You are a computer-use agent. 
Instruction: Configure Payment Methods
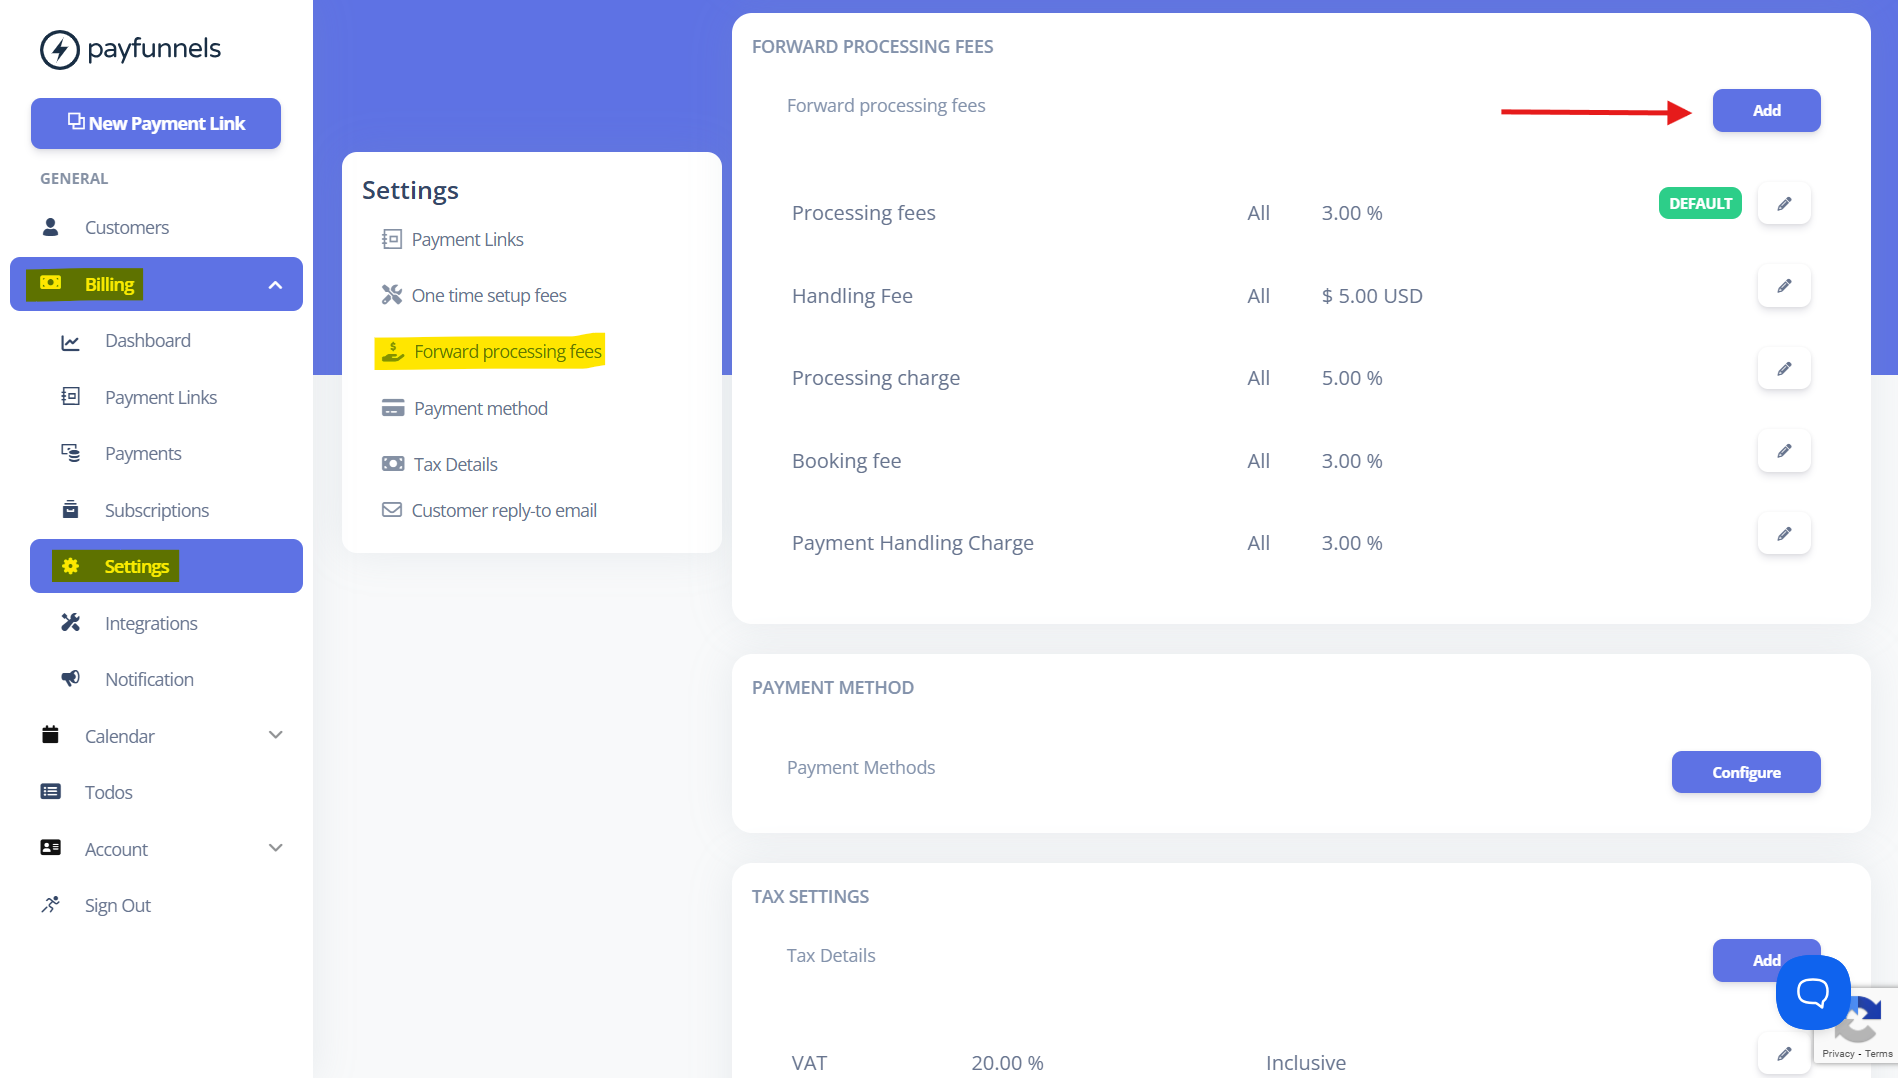(1746, 772)
